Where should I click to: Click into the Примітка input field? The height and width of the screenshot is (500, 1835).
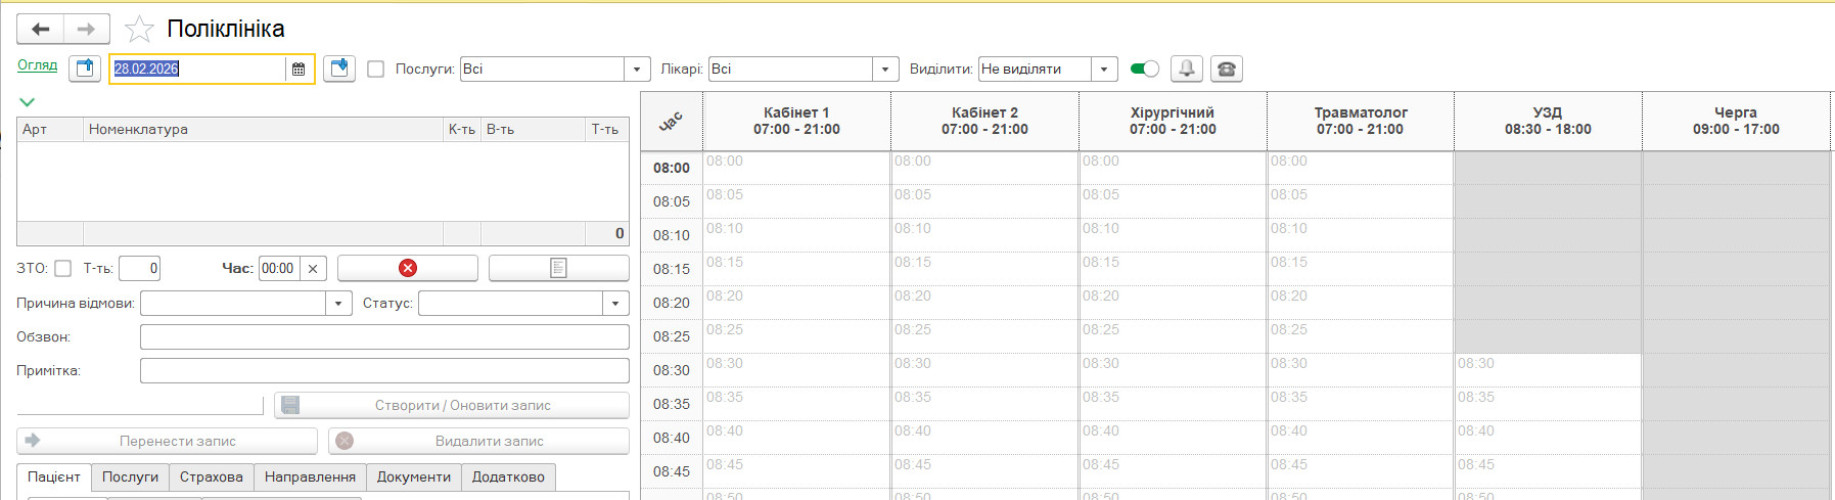(384, 371)
